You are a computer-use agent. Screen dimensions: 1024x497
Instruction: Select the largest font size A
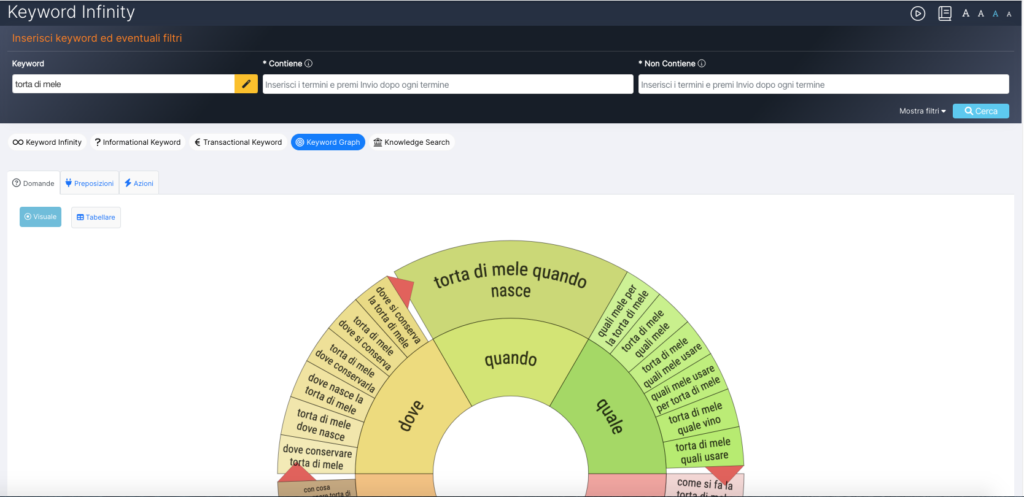click(965, 13)
